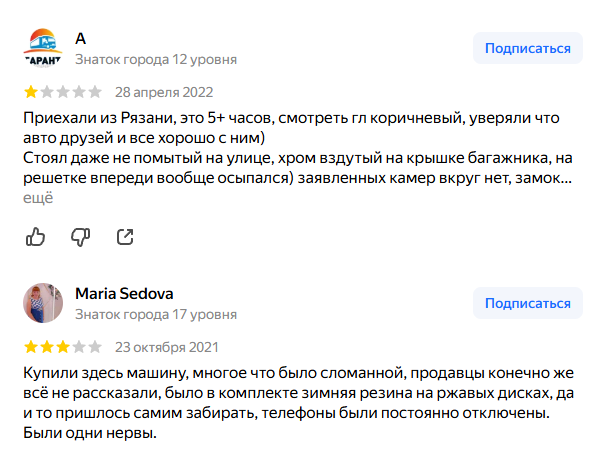Click the username "A"
The image size is (611, 460).
81,38
